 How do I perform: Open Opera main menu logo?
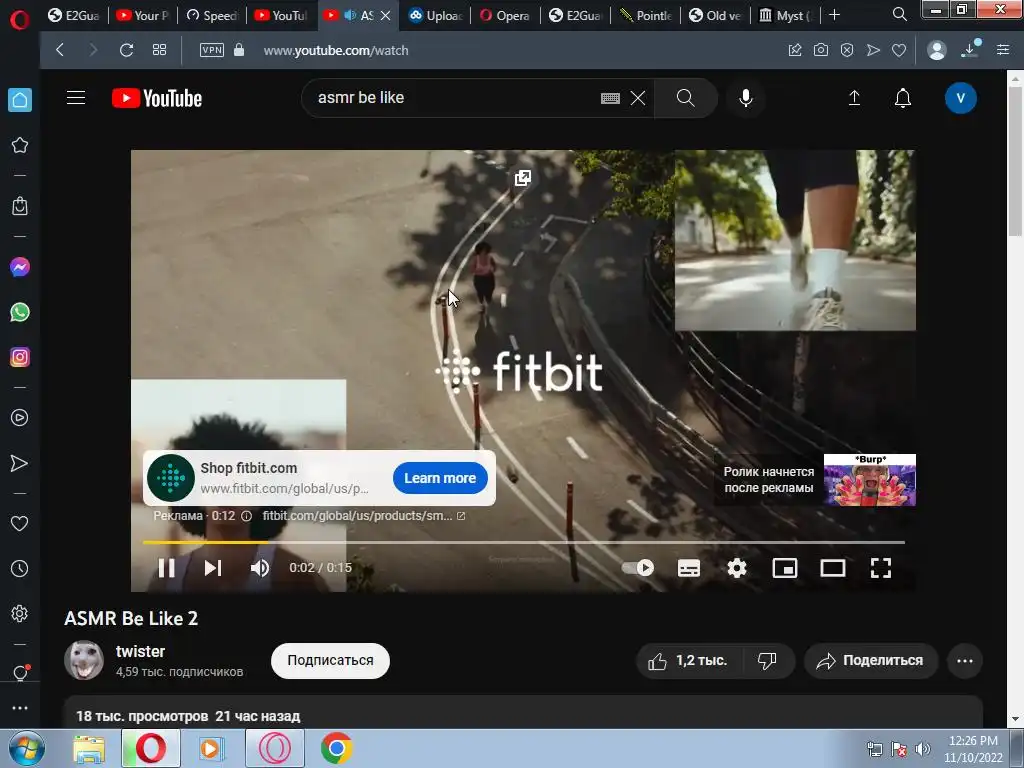(x=20, y=20)
